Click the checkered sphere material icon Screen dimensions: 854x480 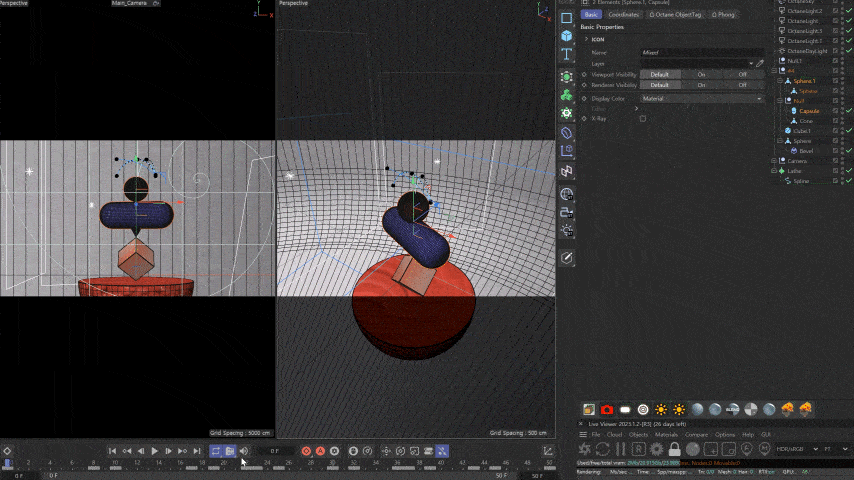[x=751, y=409]
